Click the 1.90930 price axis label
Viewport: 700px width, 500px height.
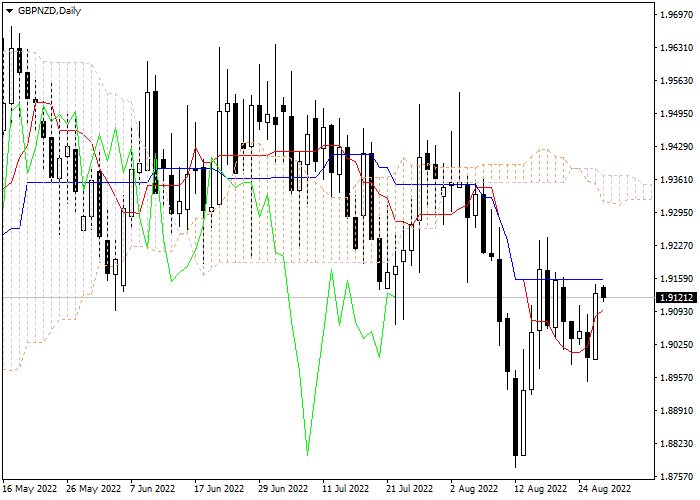click(676, 311)
